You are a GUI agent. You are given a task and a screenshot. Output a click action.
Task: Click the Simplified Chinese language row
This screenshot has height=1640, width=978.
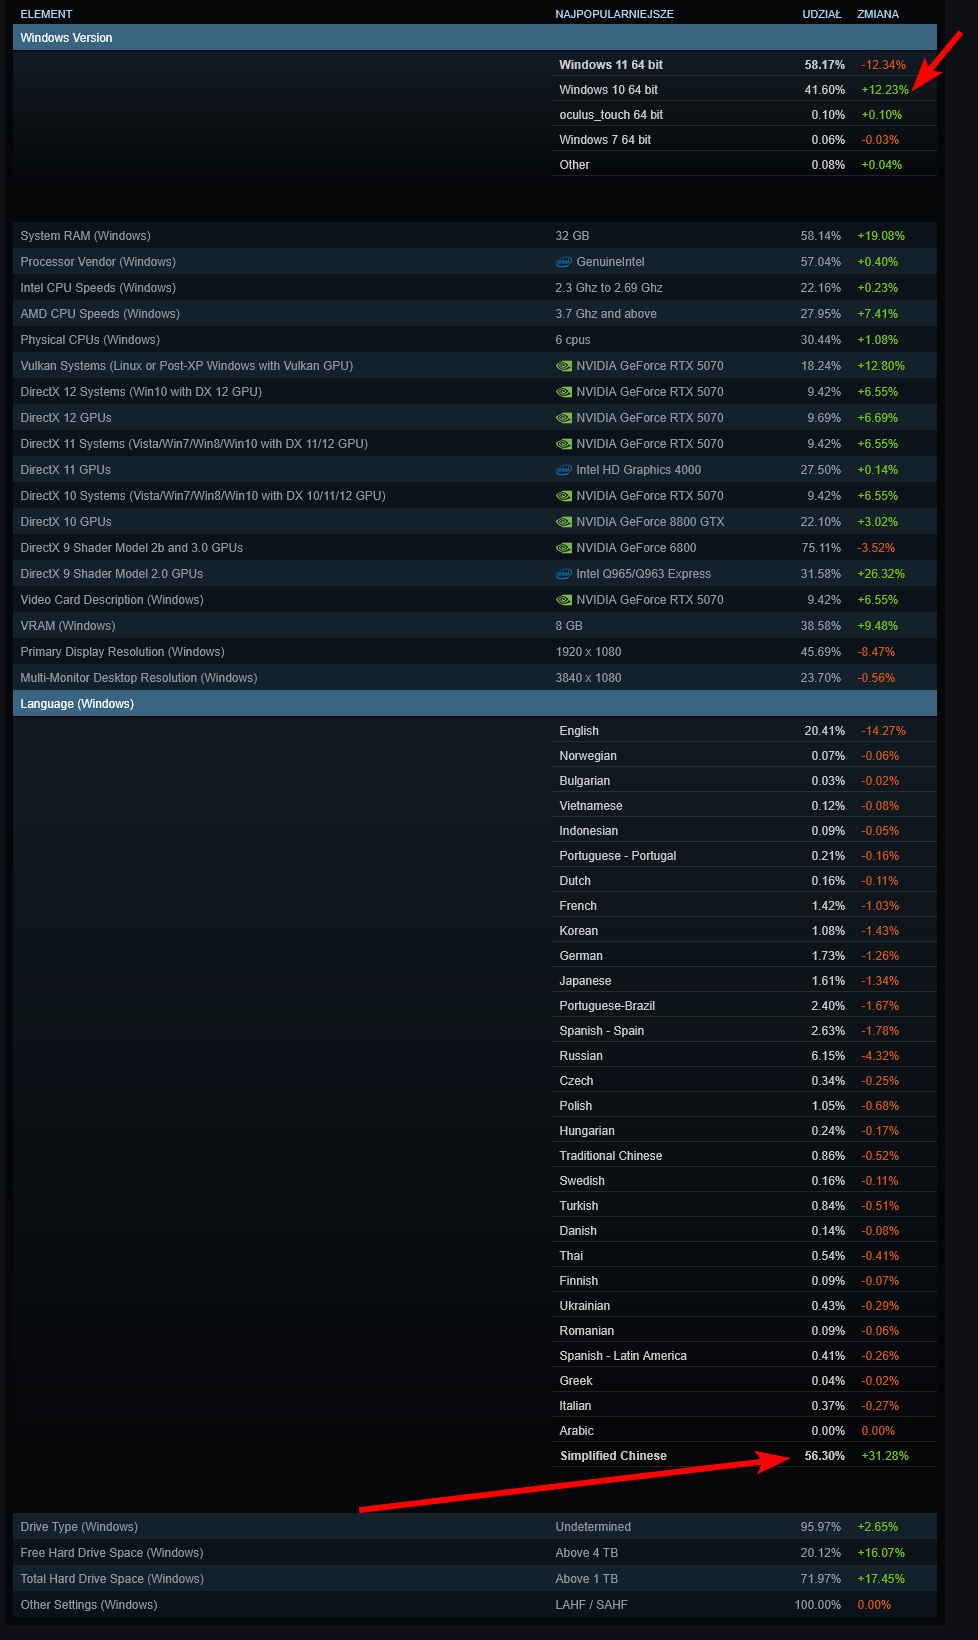744,1456
